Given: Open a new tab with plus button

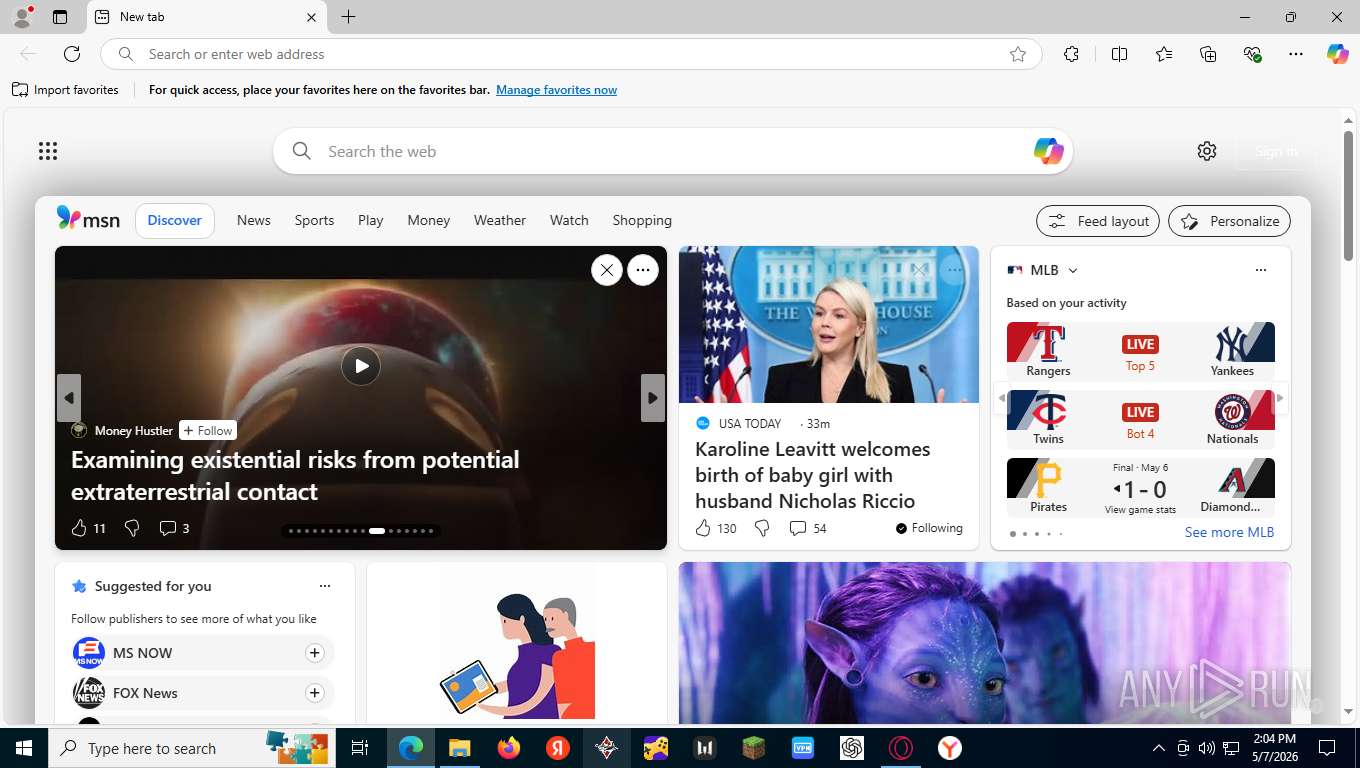Looking at the screenshot, I should (x=348, y=17).
